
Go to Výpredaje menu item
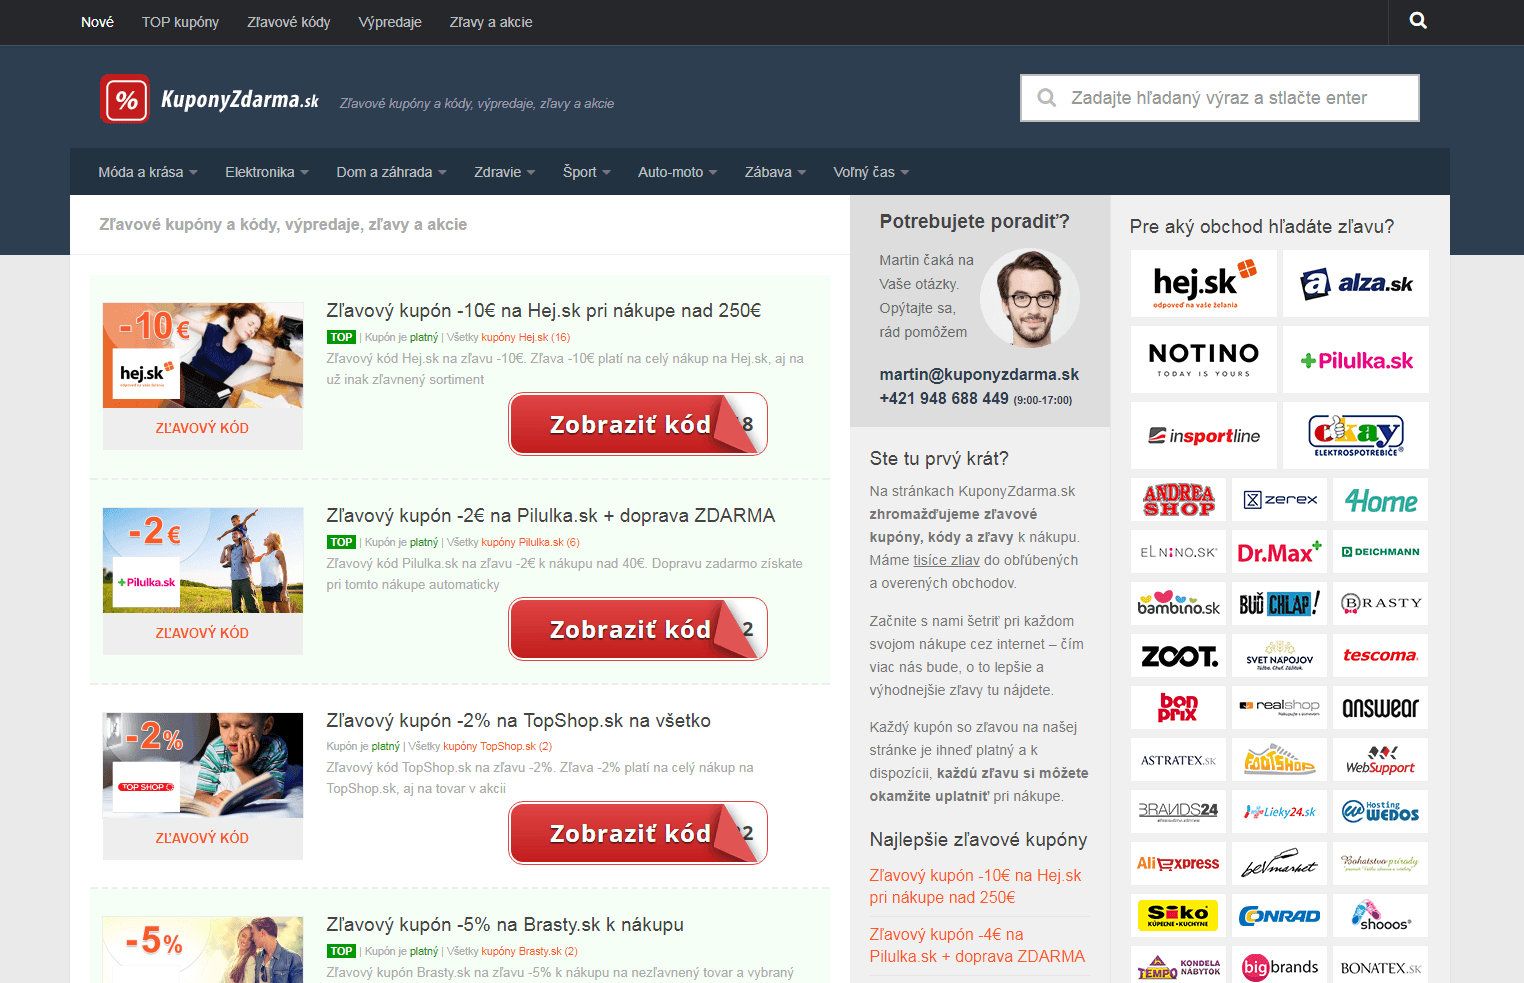390,22
